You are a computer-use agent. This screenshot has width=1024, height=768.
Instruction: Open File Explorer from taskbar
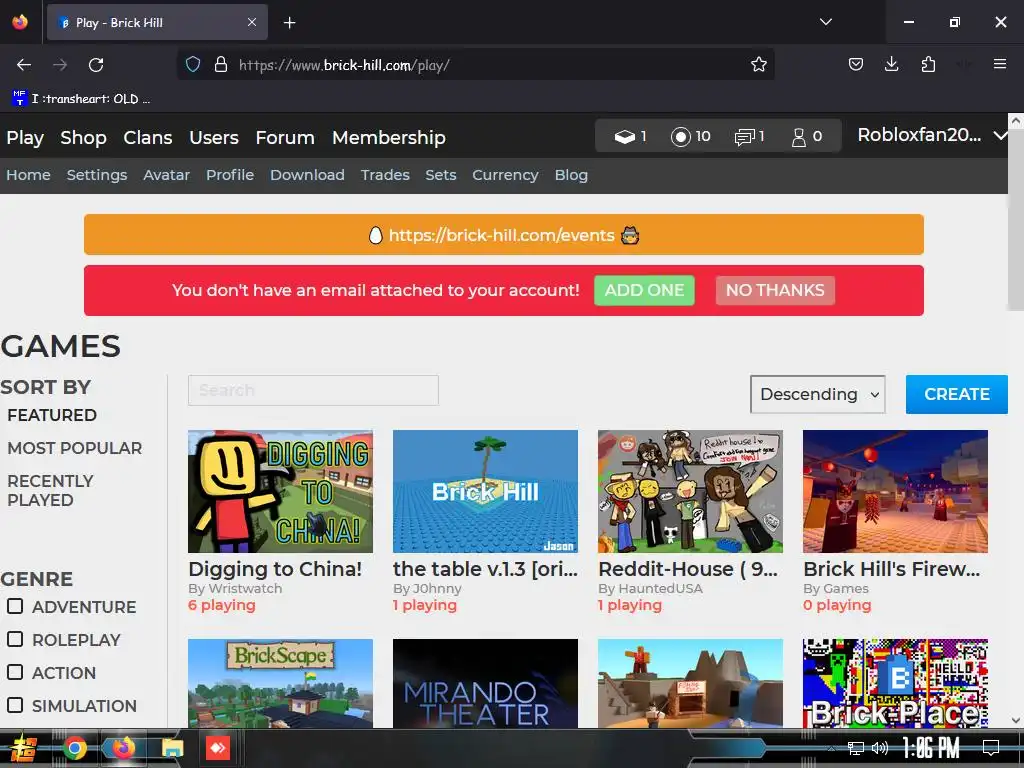(172, 748)
